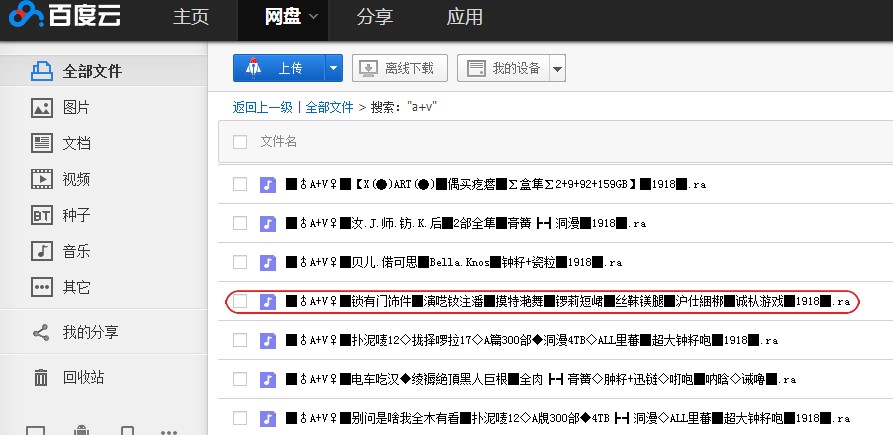Click the 上传 upload button
Screen dimensions: 893x435
279,68
